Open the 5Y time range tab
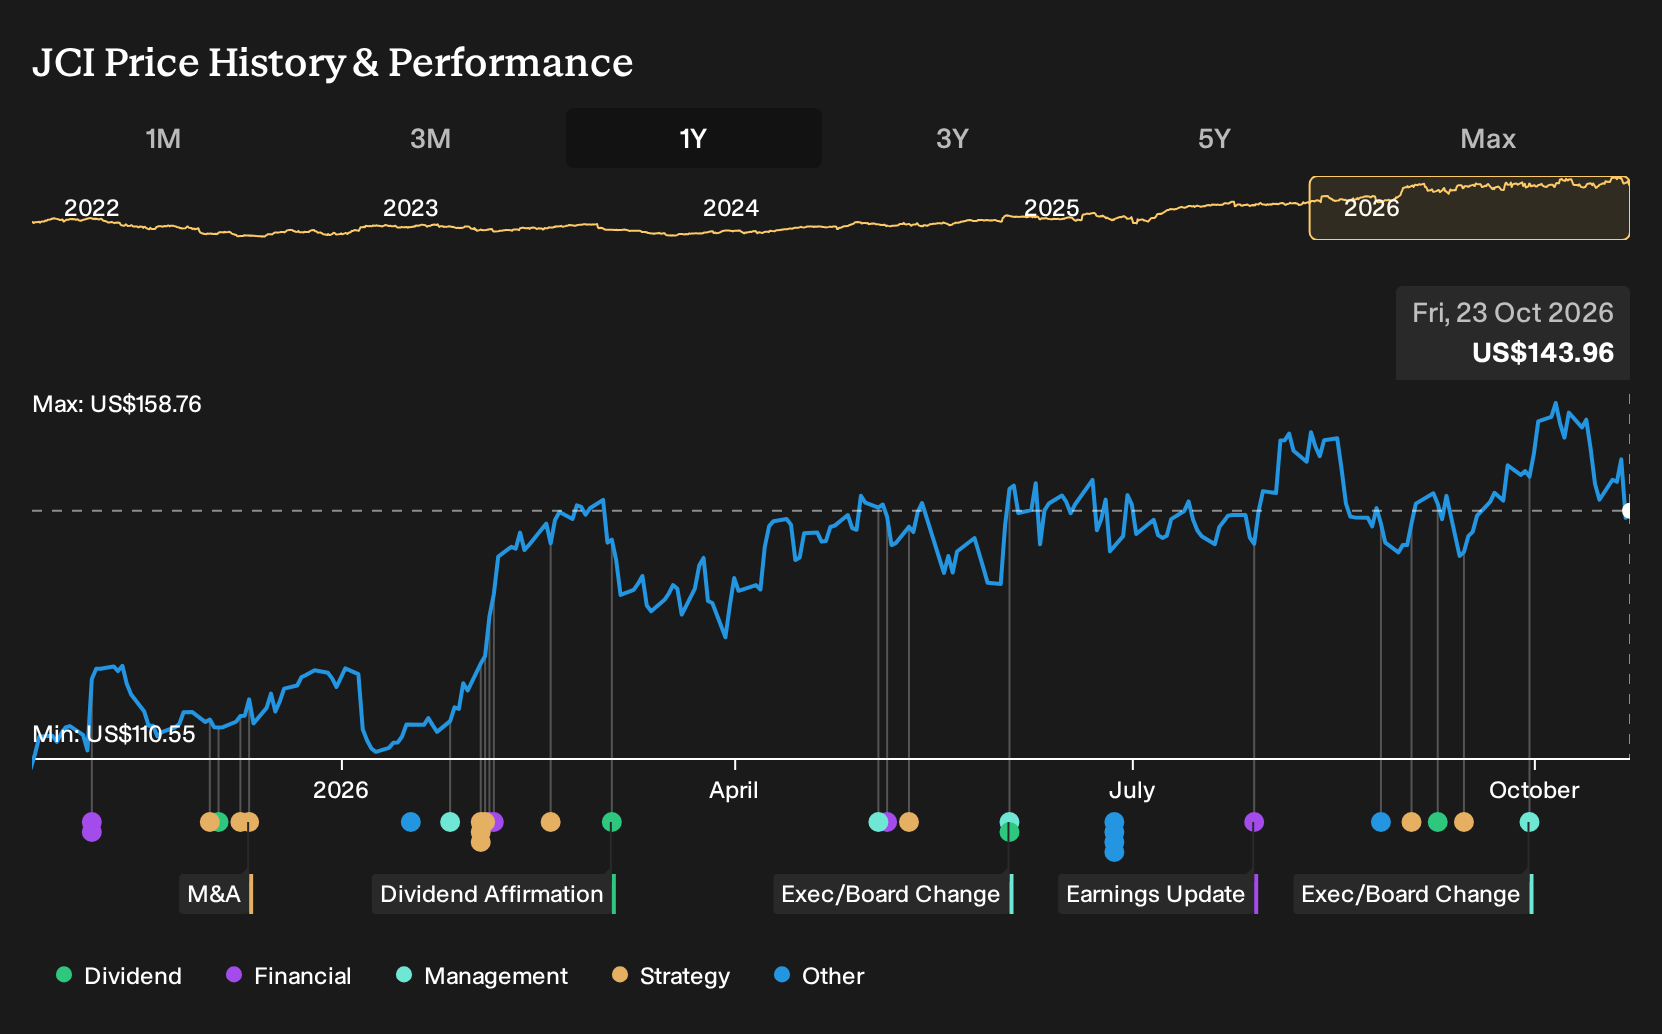This screenshot has width=1662, height=1034. click(1214, 138)
